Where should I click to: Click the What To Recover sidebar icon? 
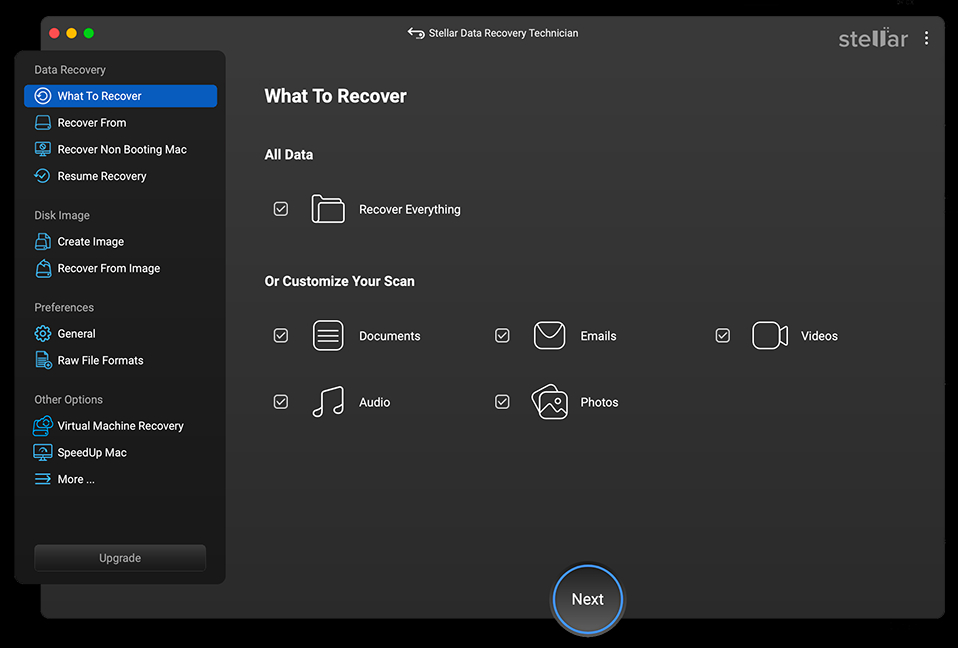coord(43,96)
